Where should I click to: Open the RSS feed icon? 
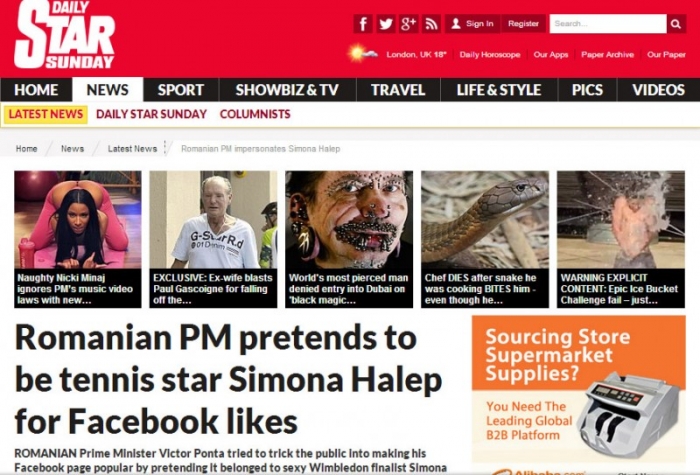431,24
